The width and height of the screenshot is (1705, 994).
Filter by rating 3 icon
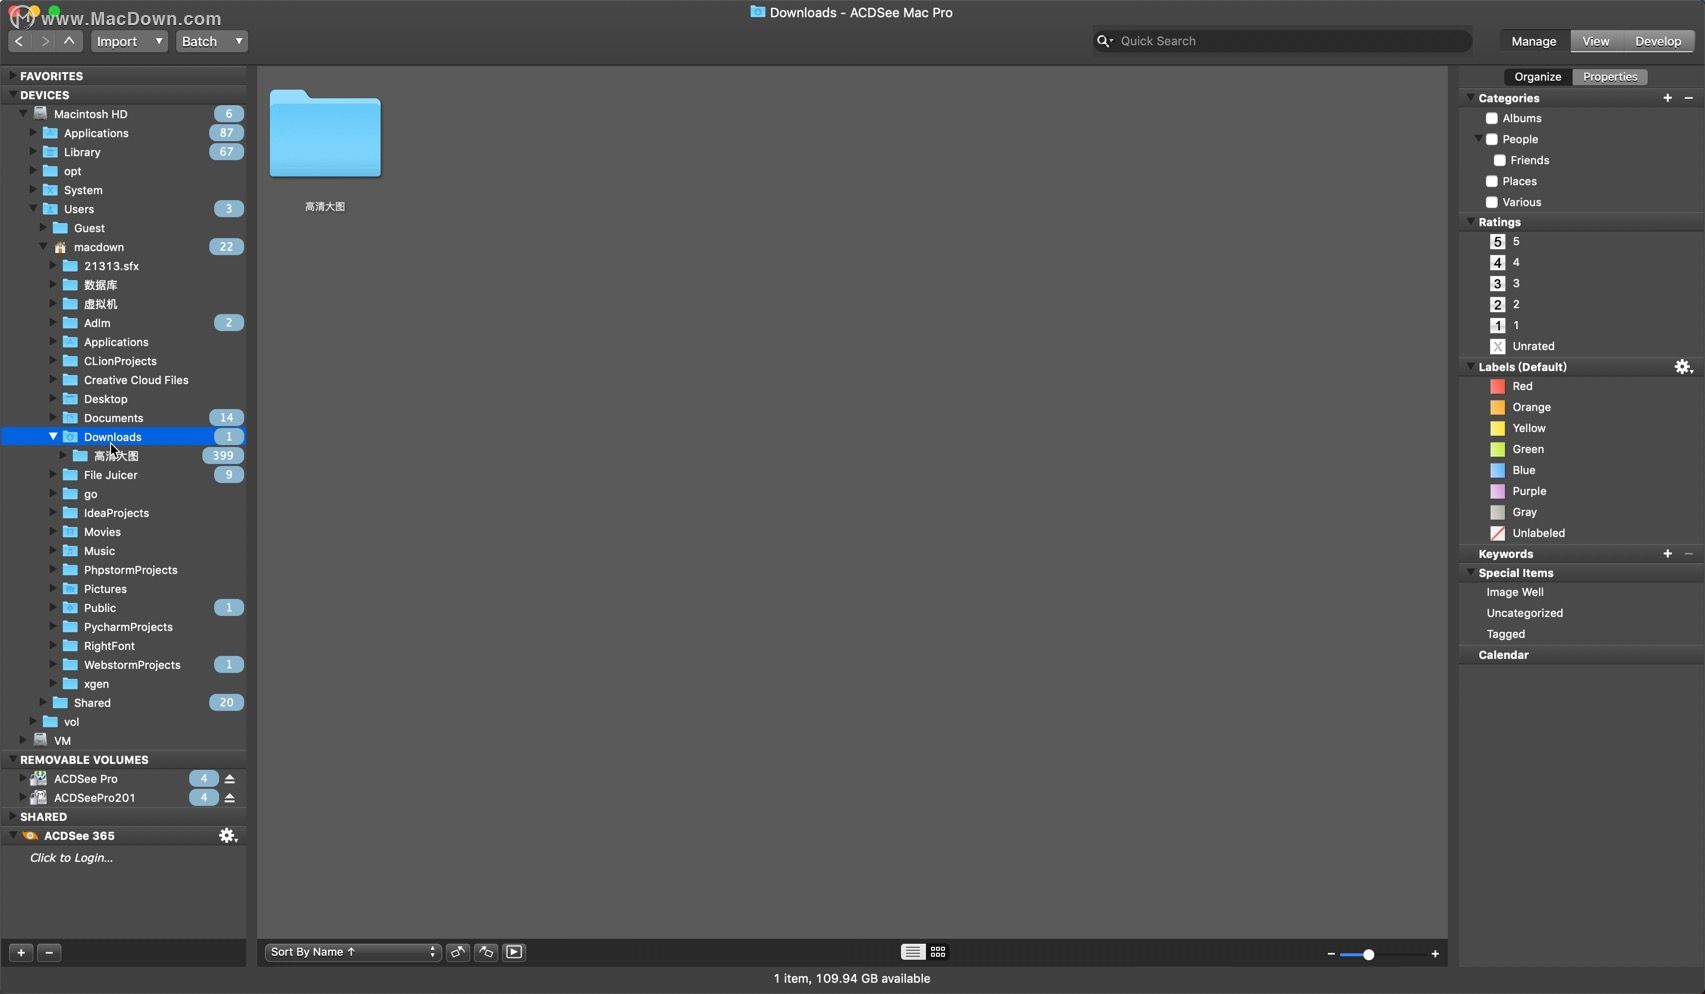[1497, 284]
